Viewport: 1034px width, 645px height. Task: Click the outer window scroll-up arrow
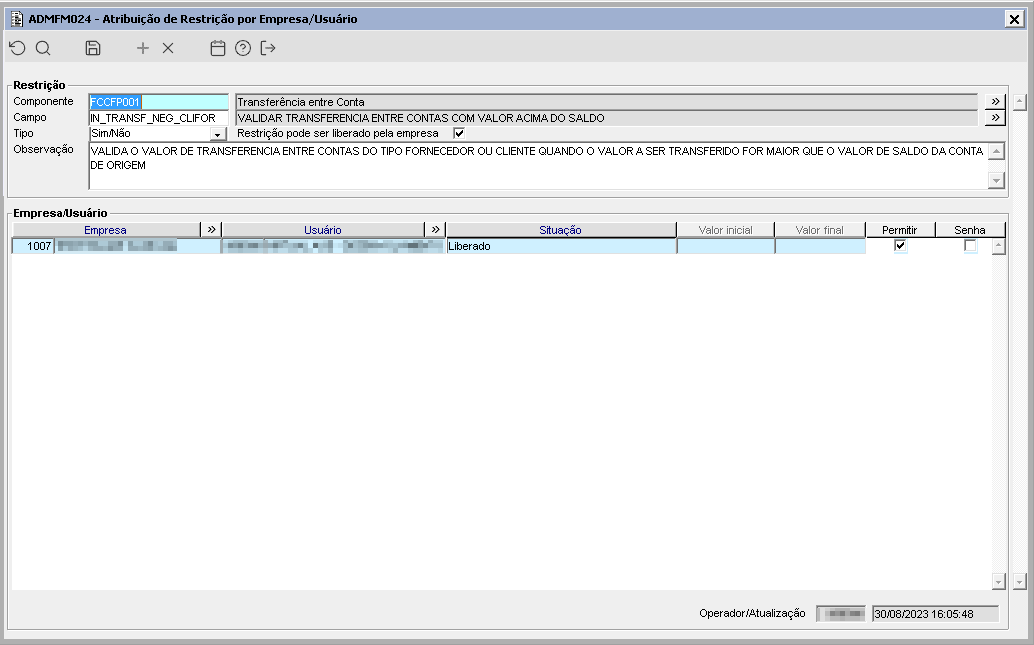pyautogui.click(x=1019, y=102)
